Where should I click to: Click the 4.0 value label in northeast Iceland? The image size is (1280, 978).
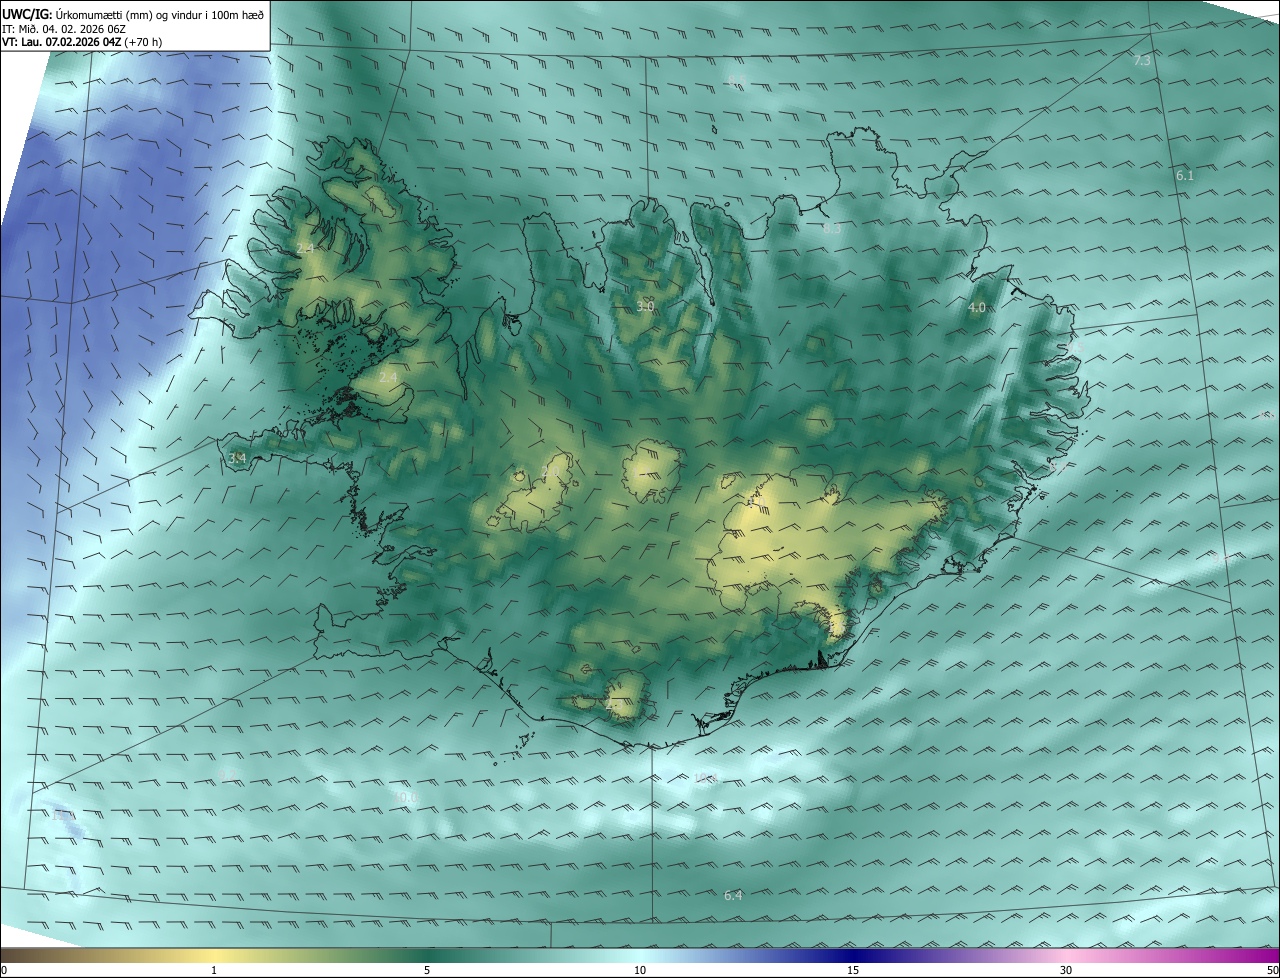click(x=977, y=308)
